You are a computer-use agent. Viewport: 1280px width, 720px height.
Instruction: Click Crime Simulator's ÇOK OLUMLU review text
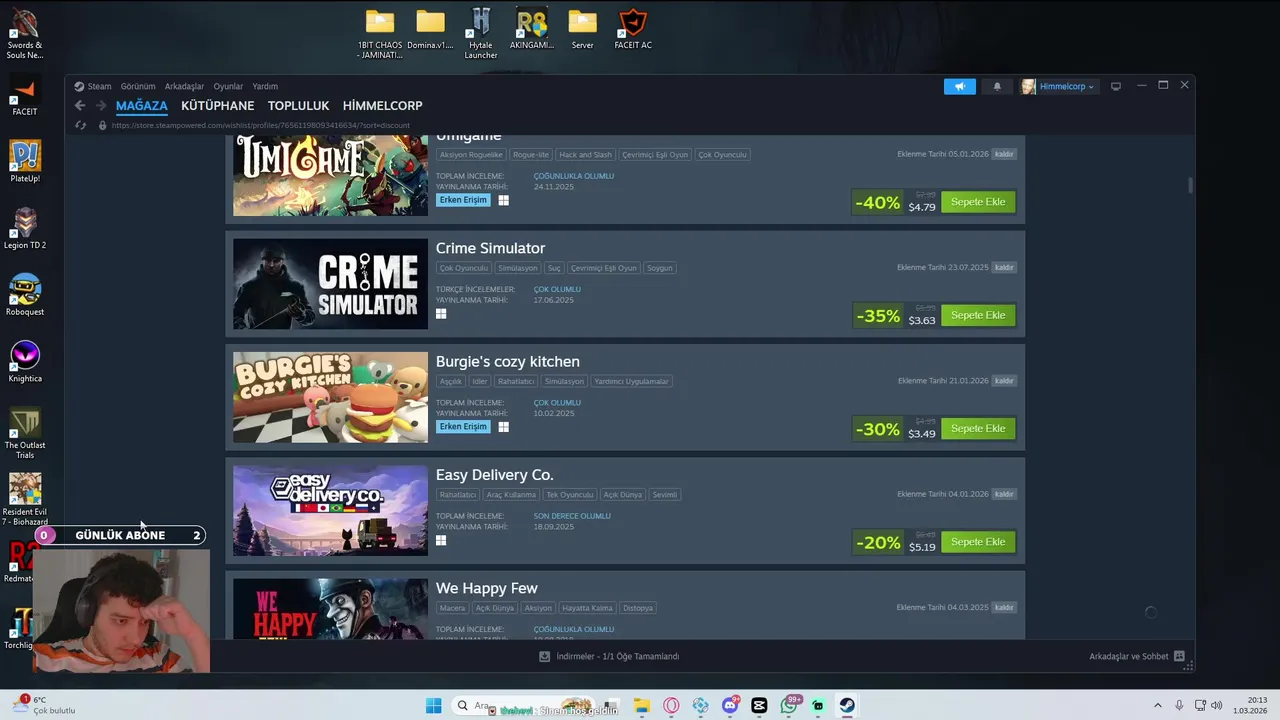click(x=557, y=289)
